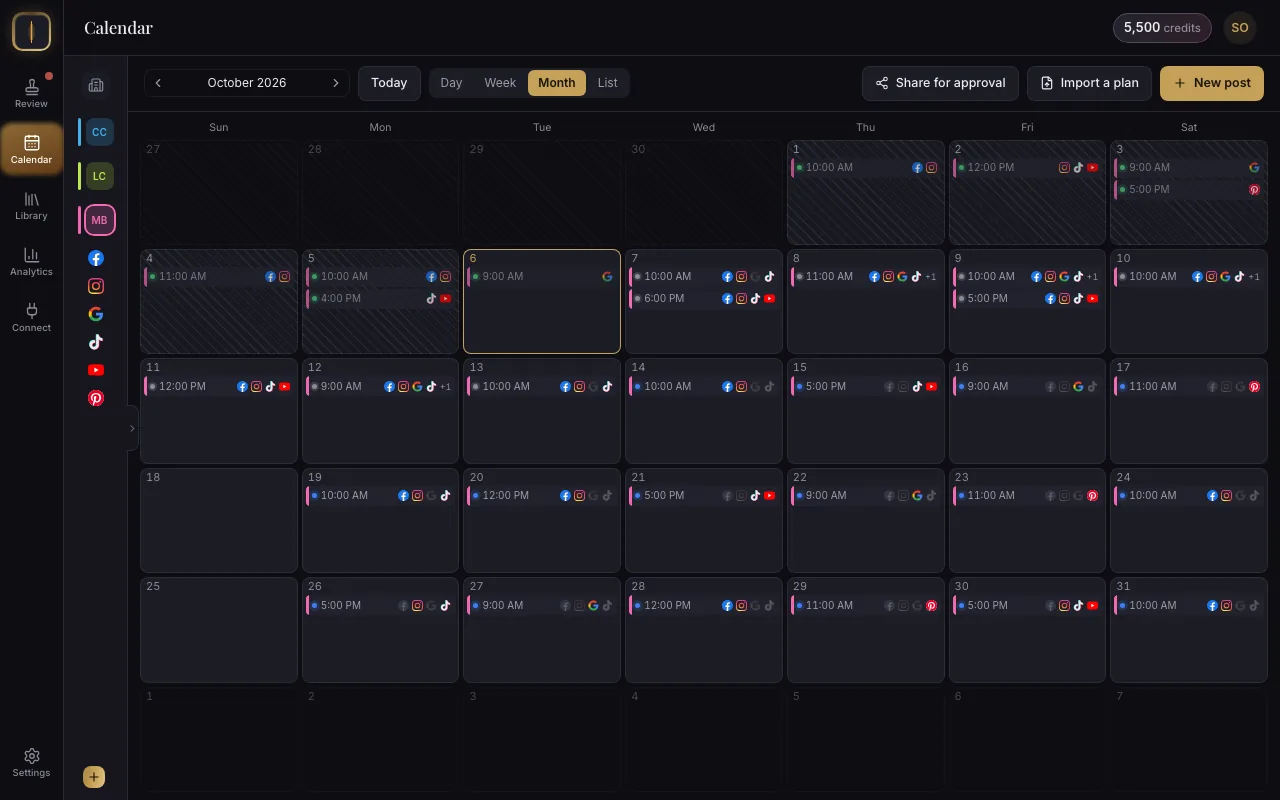This screenshot has width=1280, height=800.
Task: Click Google icon on October 27 post
Action: 593,606
